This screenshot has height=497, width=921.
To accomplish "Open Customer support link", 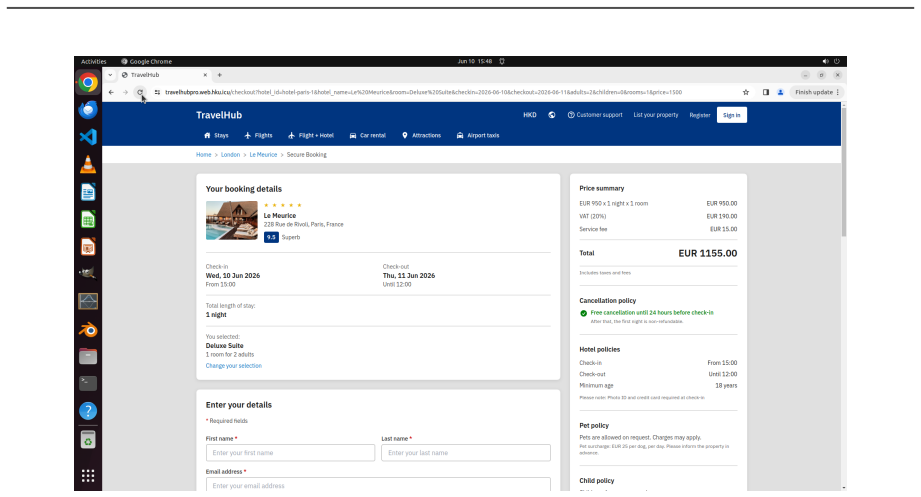I will [594, 115].
